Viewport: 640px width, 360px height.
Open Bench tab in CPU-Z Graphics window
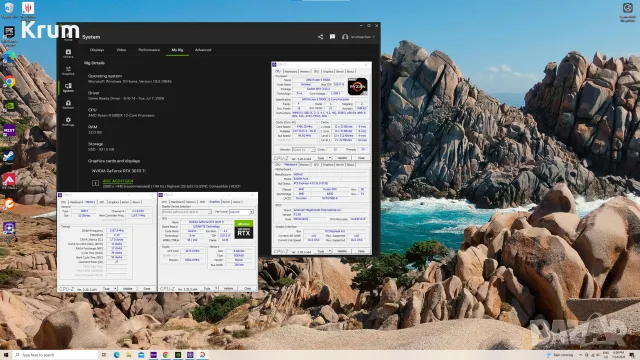point(226,202)
